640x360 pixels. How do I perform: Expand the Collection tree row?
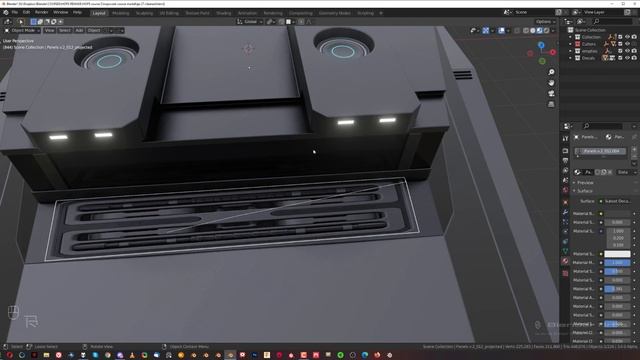click(571, 37)
